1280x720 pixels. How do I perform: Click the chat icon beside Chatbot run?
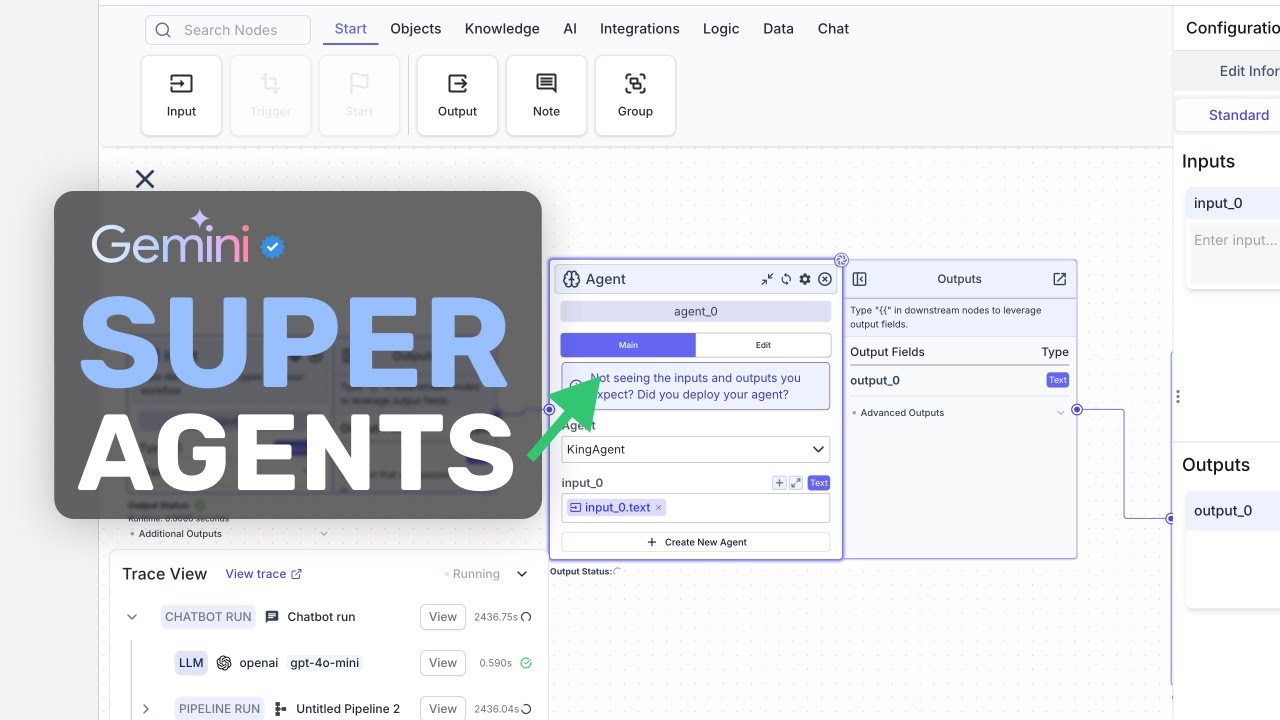272,617
